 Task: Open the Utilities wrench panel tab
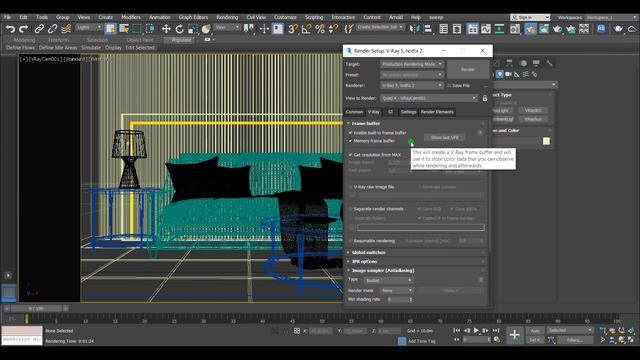pyautogui.click(x=549, y=63)
